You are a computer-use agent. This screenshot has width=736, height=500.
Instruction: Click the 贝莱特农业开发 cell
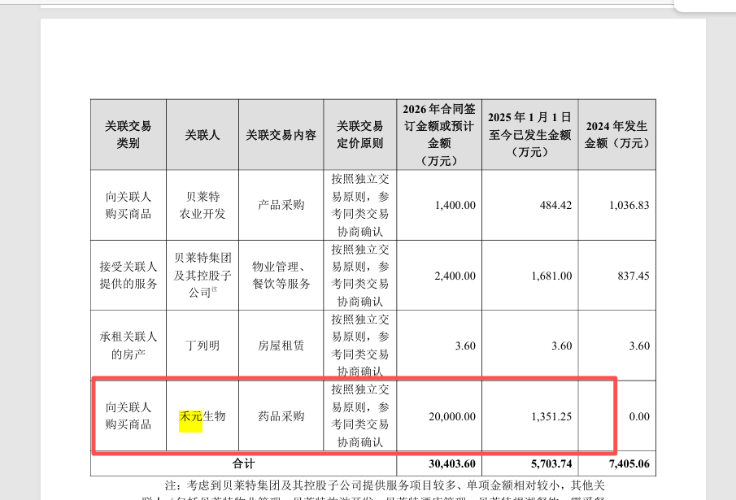202,205
